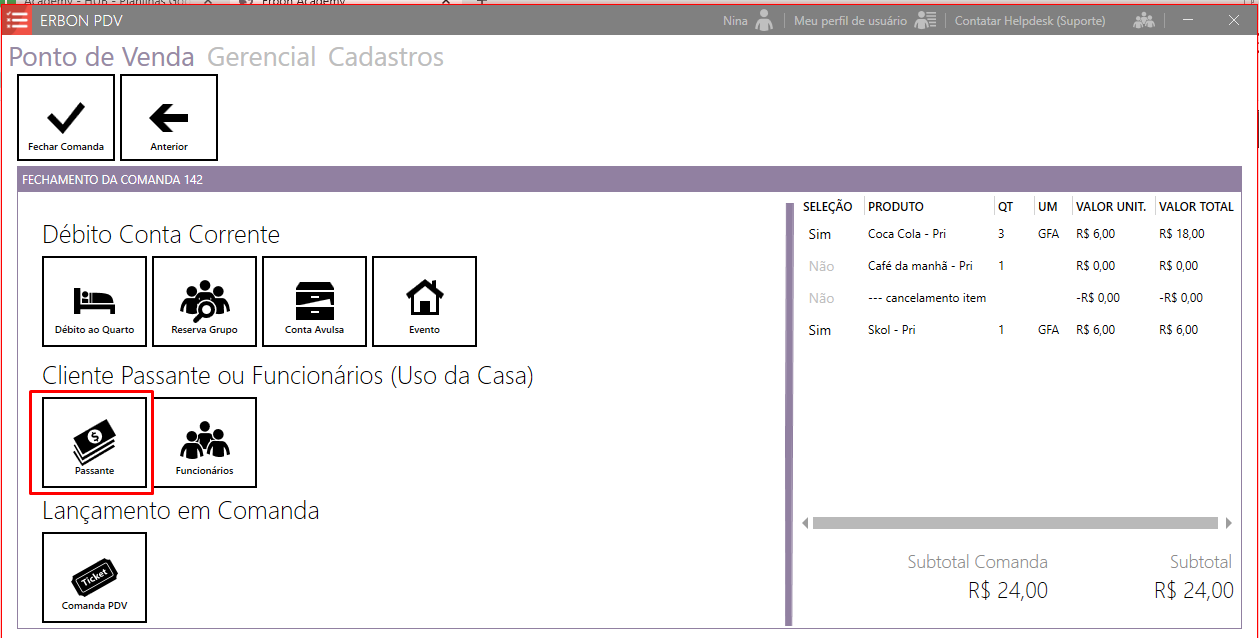Go back with the Anterior arrow
This screenshot has height=638, width=1259.
169,118
